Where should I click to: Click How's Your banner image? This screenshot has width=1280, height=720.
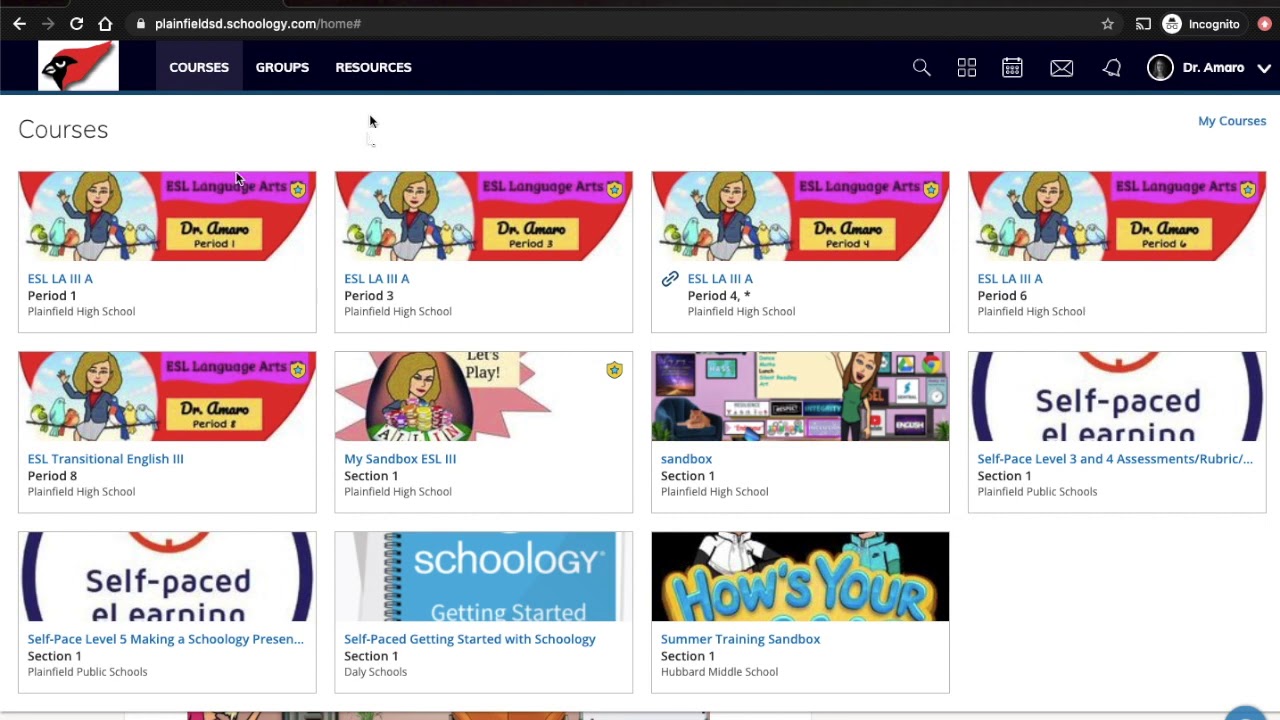(x=800, y=576)
